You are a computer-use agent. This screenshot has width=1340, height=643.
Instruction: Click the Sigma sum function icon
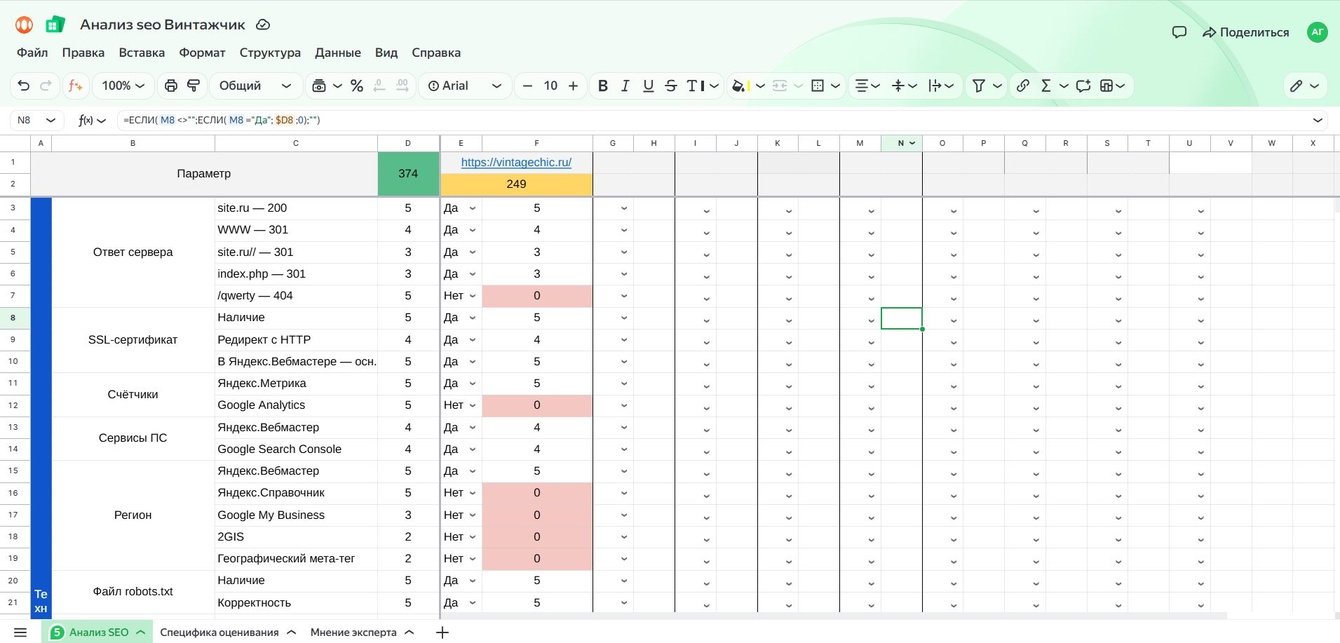(x=1046, y=86)
